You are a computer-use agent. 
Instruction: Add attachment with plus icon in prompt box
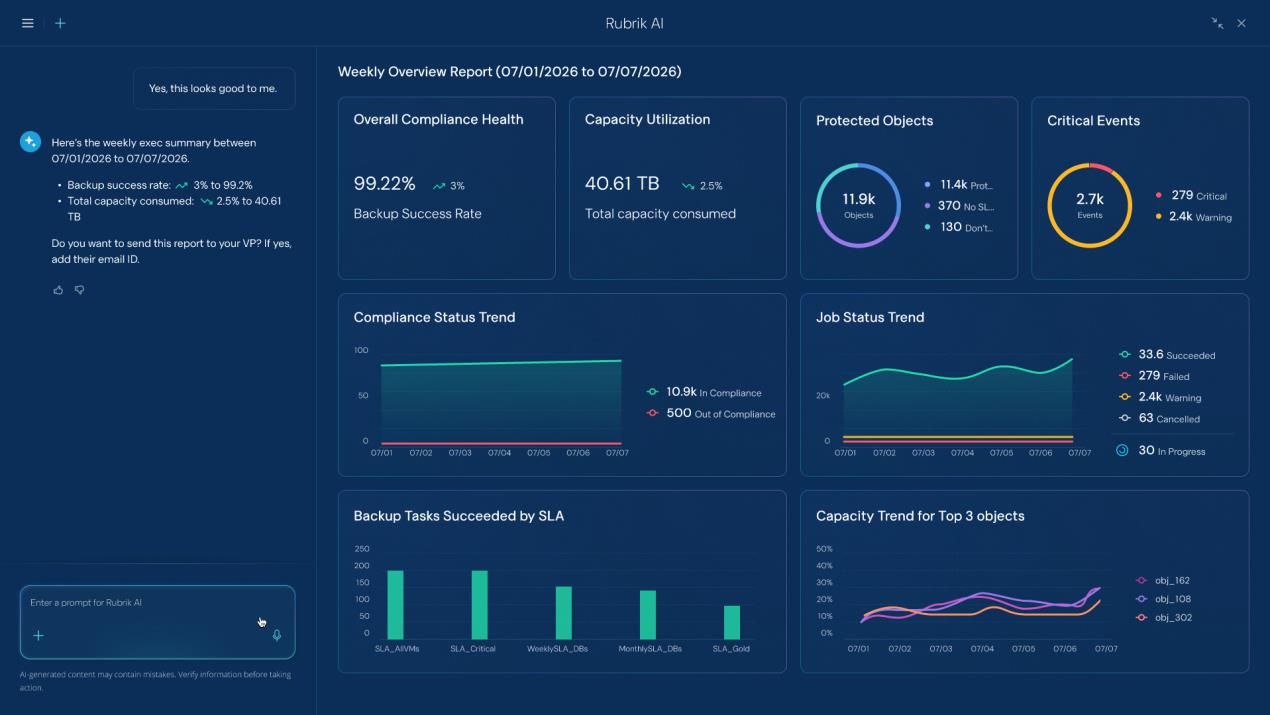coord(38,635)
